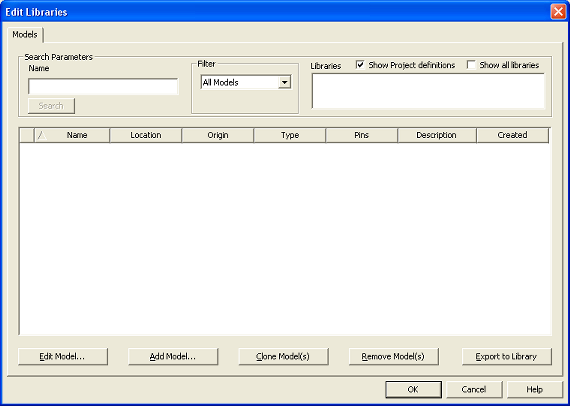Sort by the Pins column header
This screenshot has height=406, width=570.
362,135
